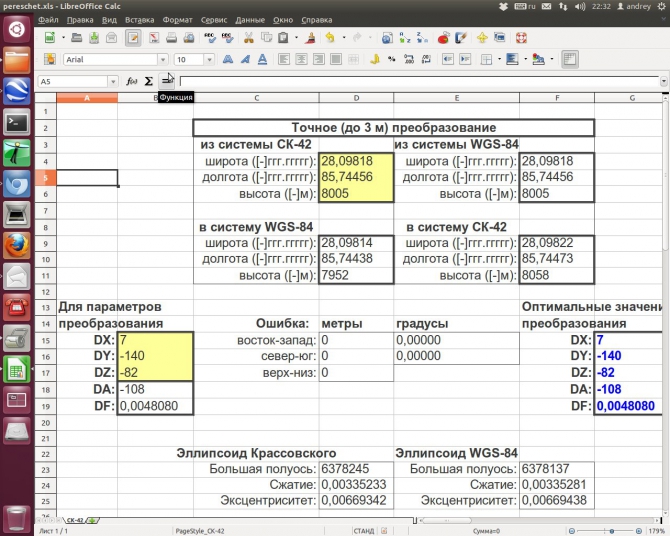The width and height of the screenshot is (670, 536).
Task: Toggle Edit File mode
Action: click(x=133, y=38)
